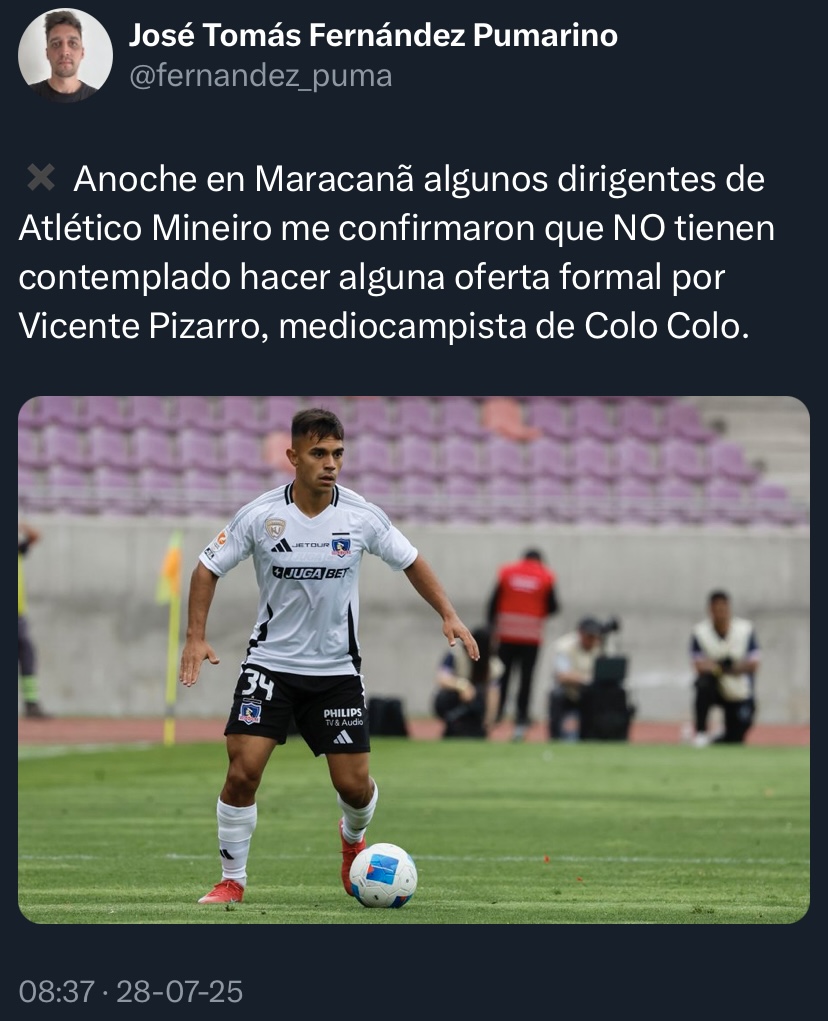The width and height of the screenshot is (828, 1021).
Task: Click the 28-07-25 date
Action: [180, 992]
